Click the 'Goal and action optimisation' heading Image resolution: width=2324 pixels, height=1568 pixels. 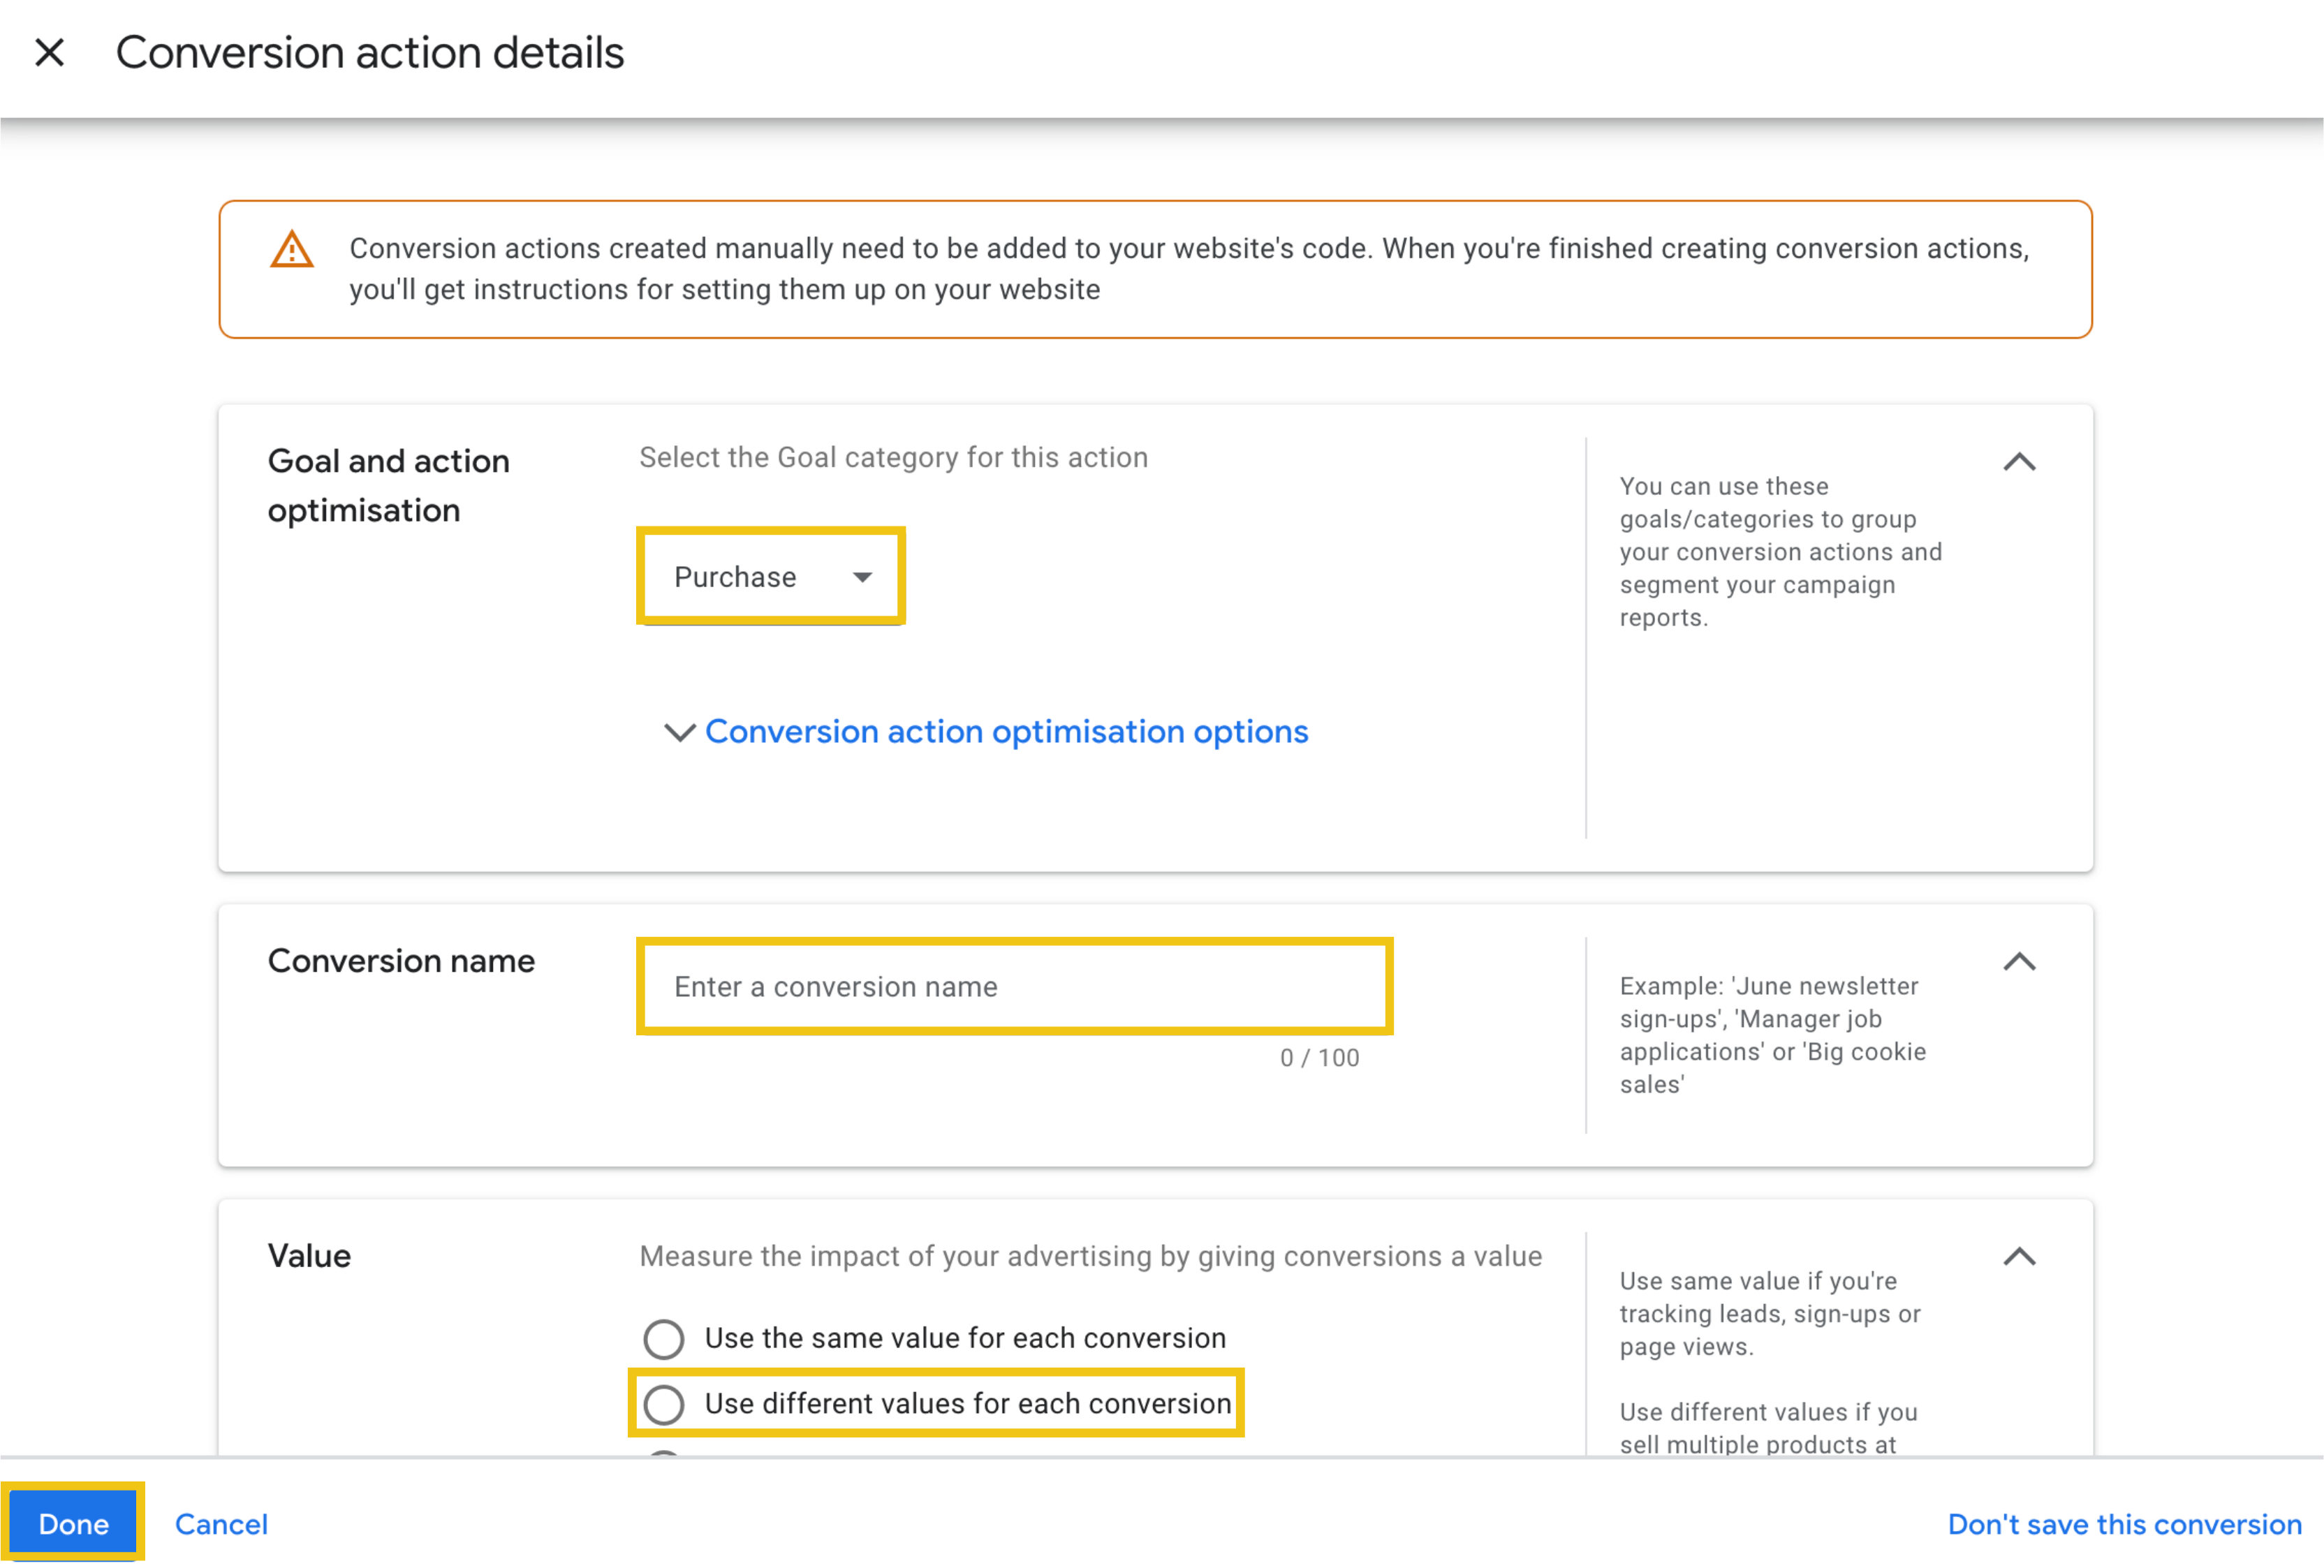(x=389, y=486)
